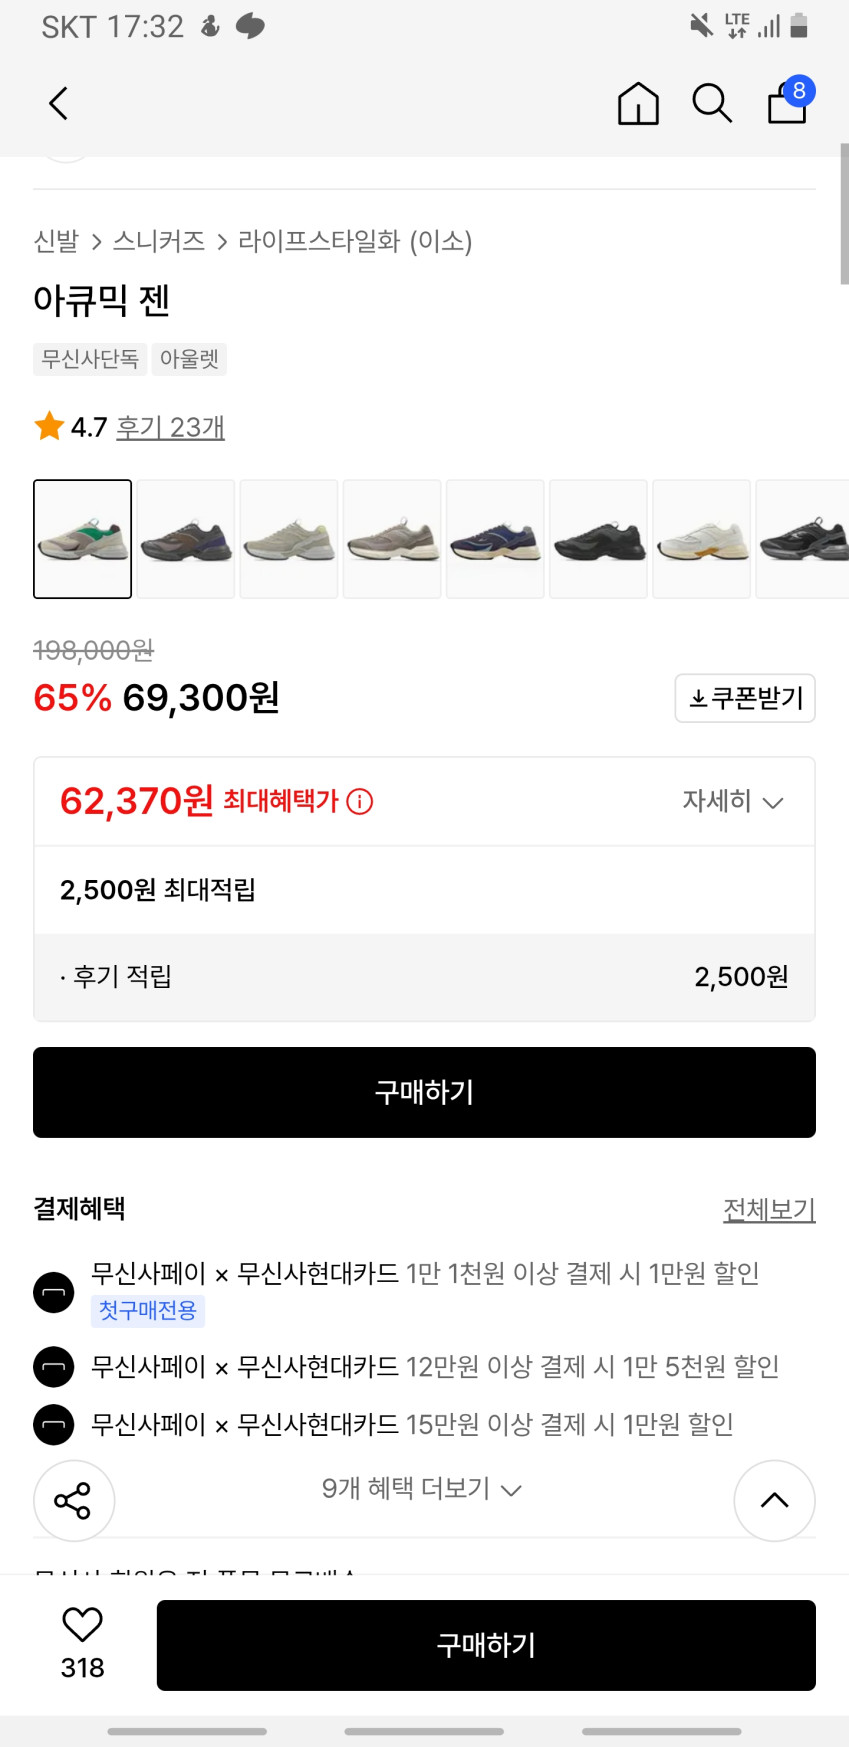Open 신발 breadcrumb category
This screenshot has width=849, height=1747.
(x=56, y=241)
